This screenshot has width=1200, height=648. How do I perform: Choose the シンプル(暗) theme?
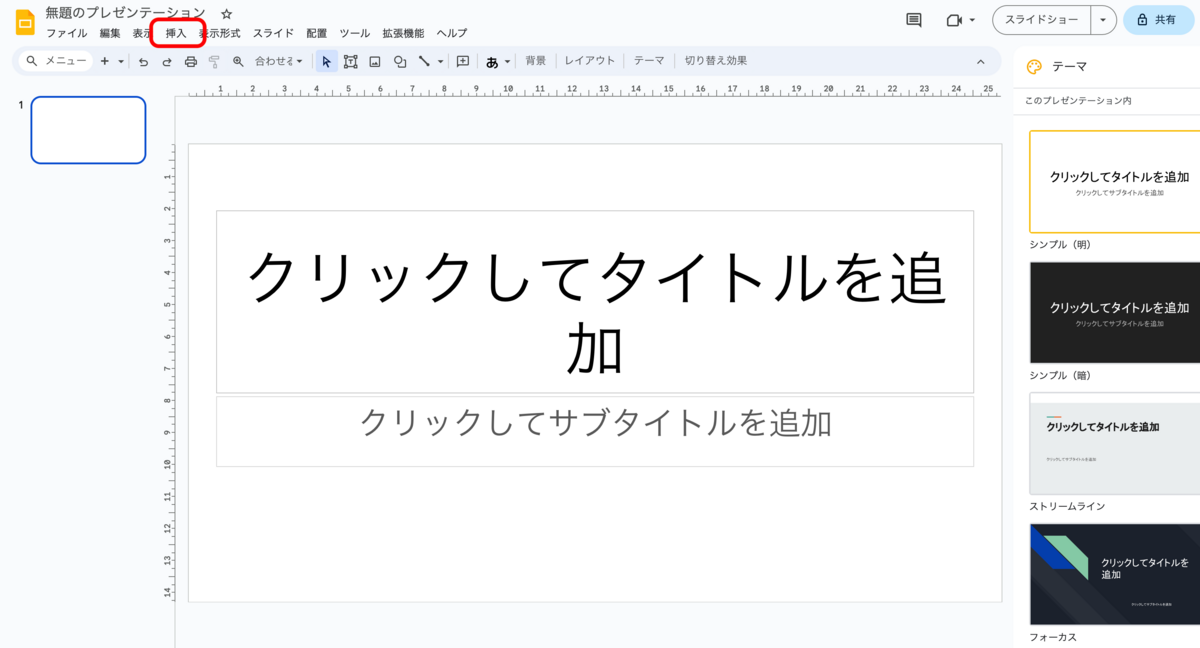pos(1115,312)
